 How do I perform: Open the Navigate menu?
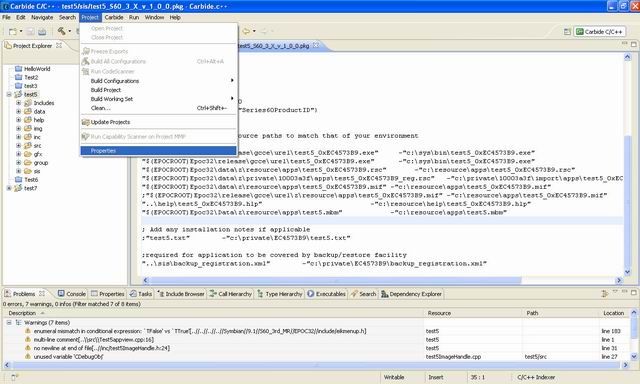(42, 18)
